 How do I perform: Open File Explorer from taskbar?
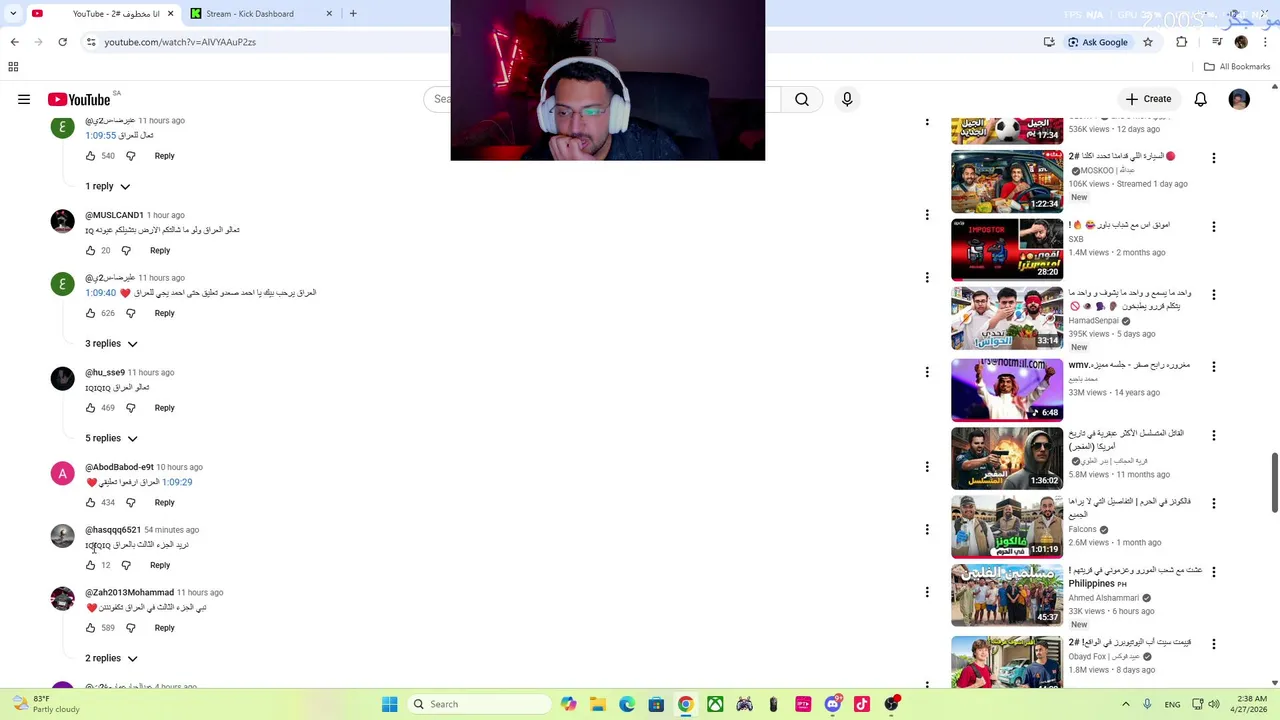coord(598,704)
